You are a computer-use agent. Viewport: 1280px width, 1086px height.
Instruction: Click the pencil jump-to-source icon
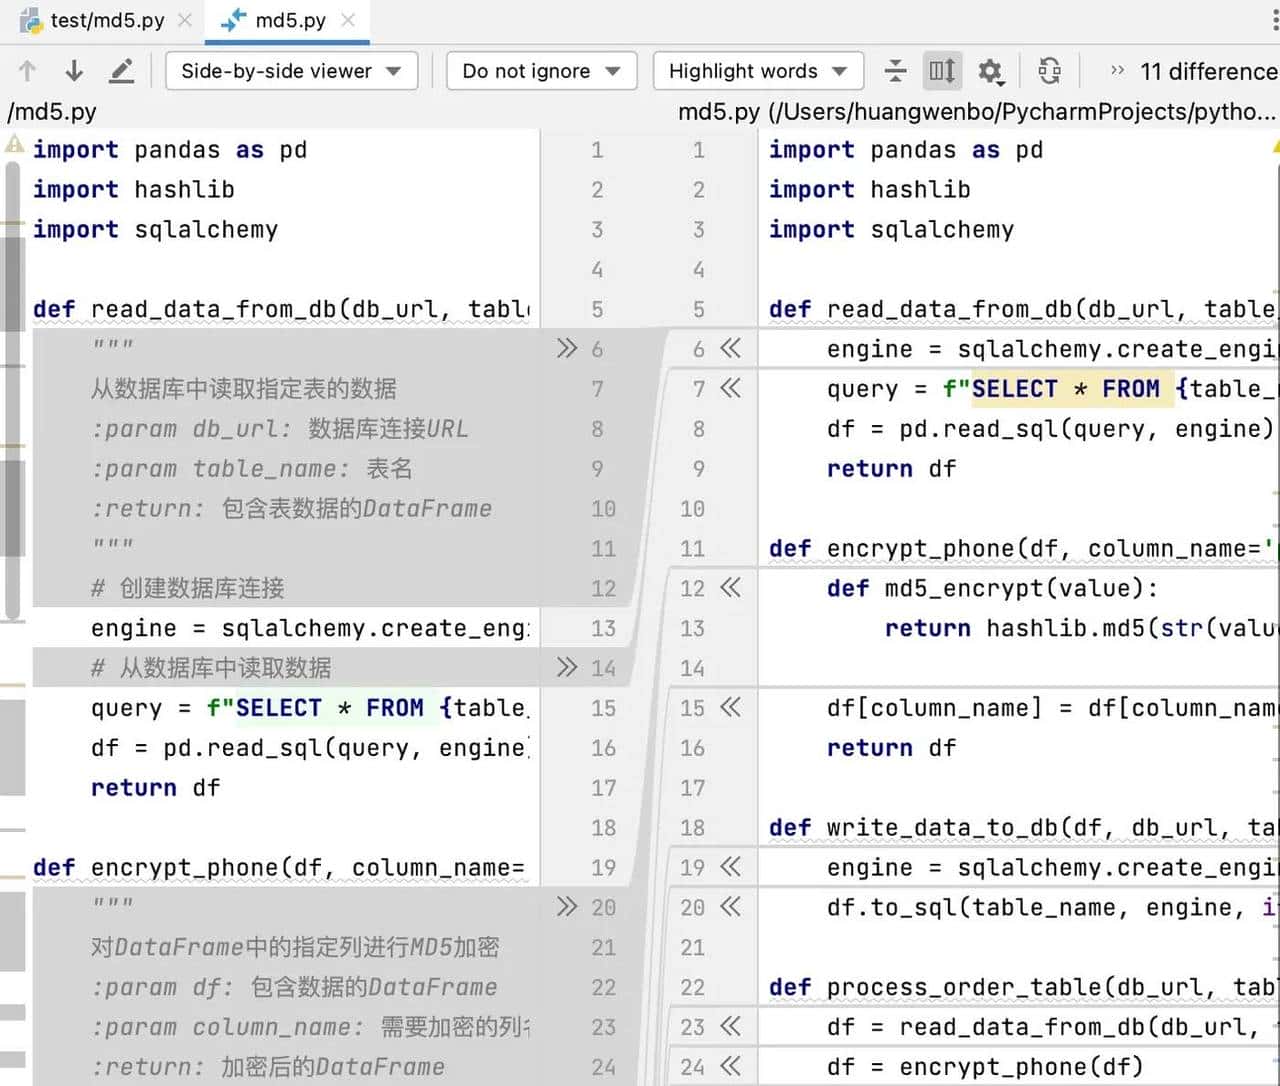[x=121, y=71]
